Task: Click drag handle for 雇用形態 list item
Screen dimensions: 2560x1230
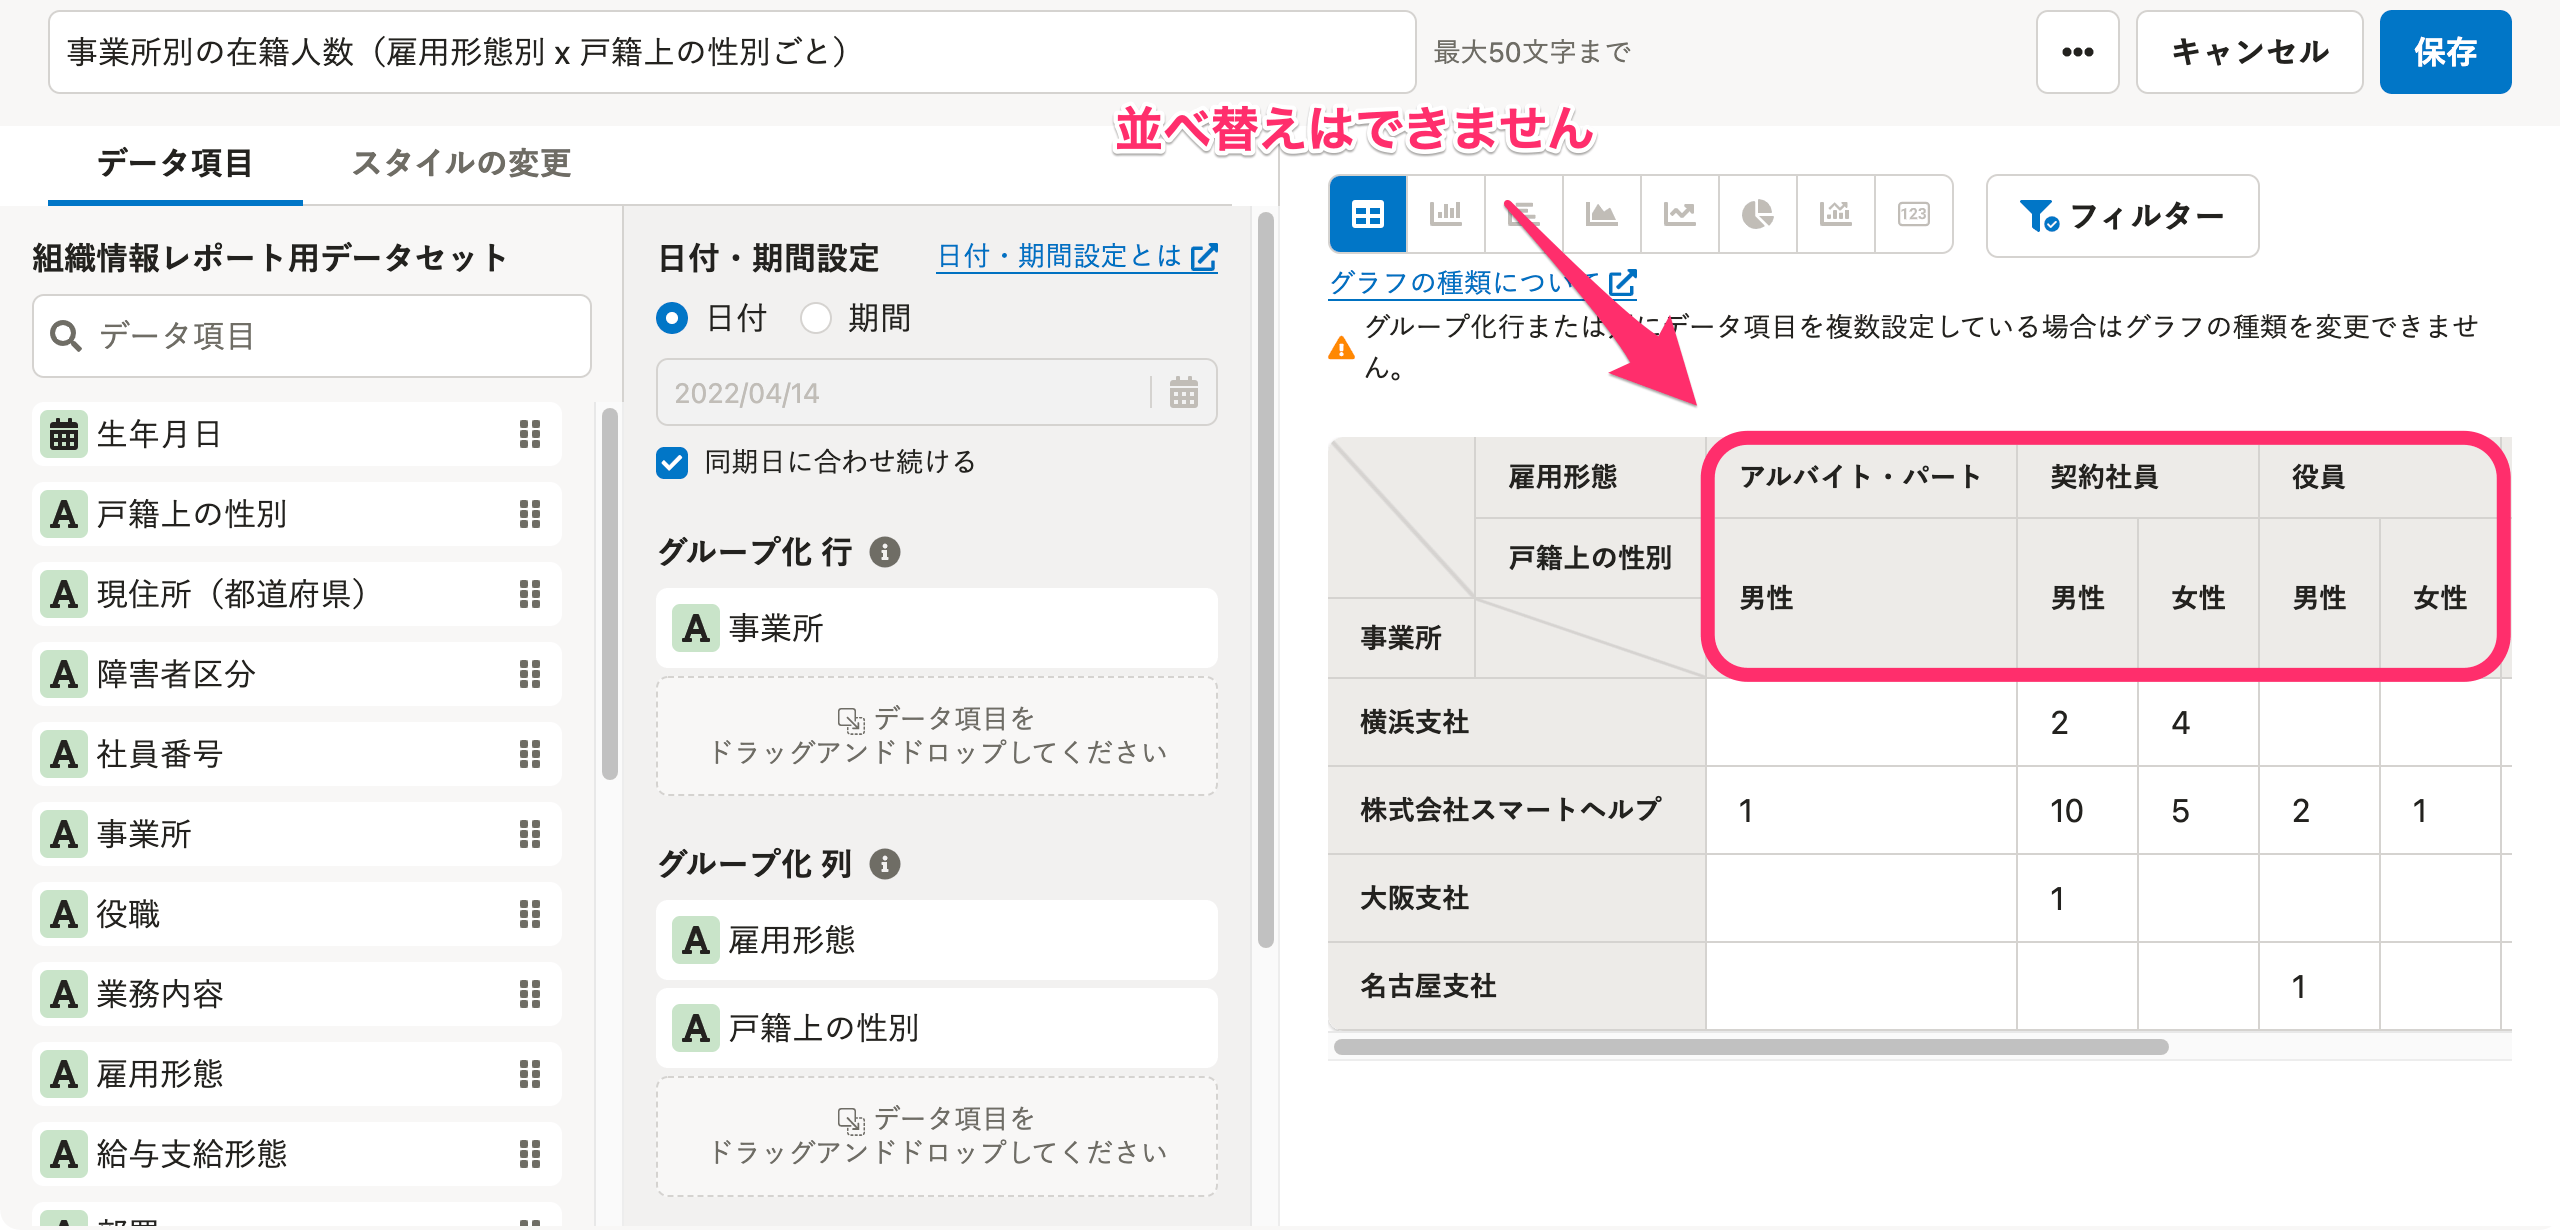Action: click(530, 1074)
